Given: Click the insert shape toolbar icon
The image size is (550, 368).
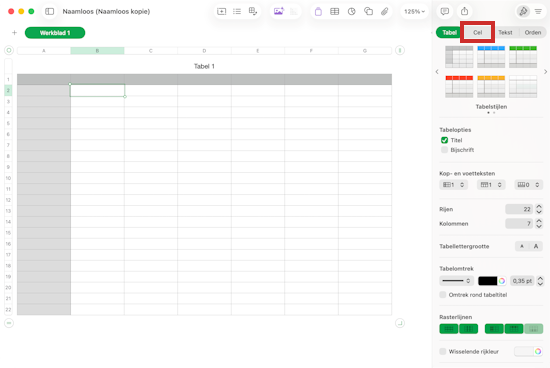Looking at the screenshot, I should pyautogui.click(x=368, y=12).
